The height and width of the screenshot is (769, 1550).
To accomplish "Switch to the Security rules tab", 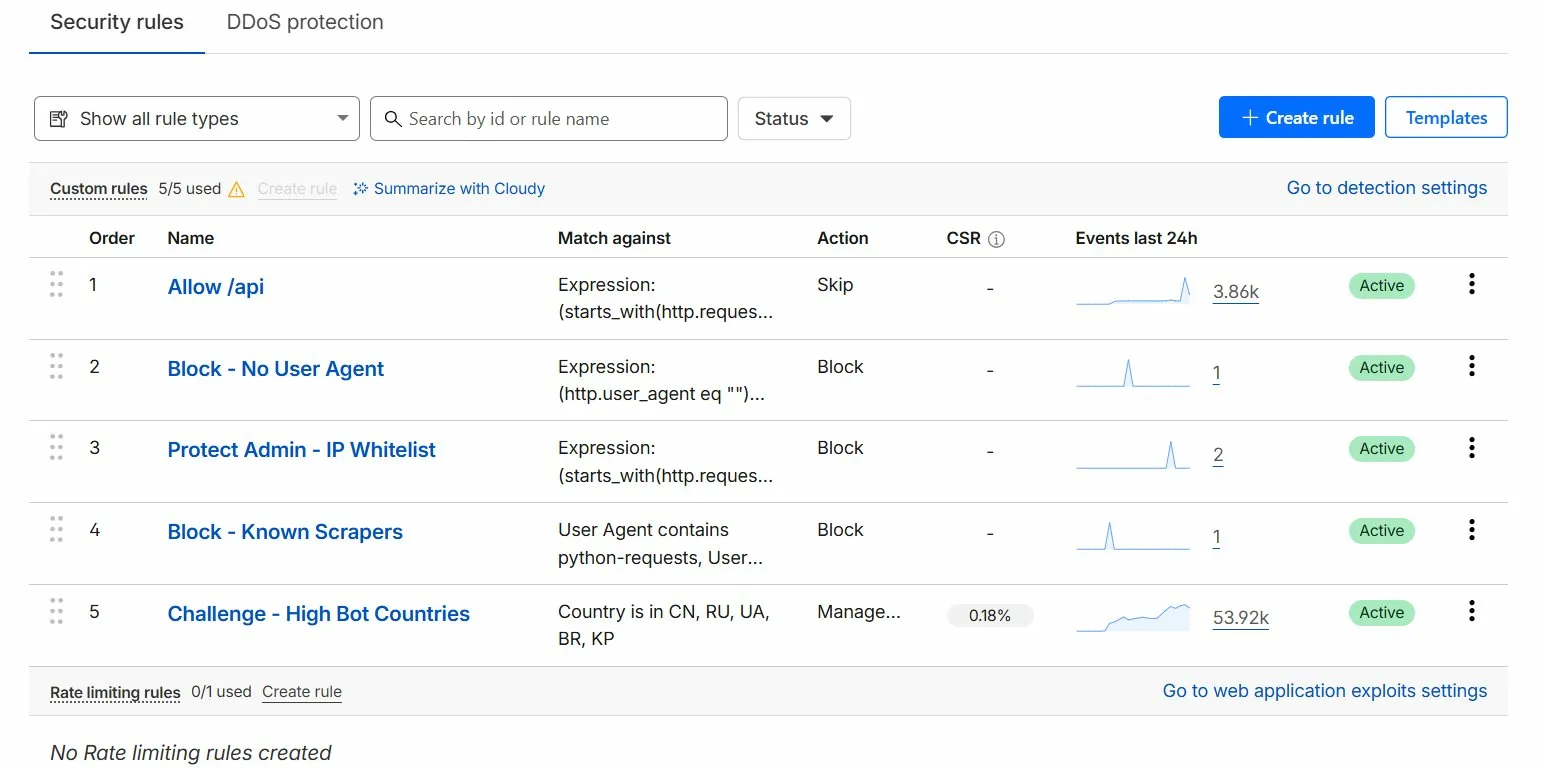I will [117, 23].
